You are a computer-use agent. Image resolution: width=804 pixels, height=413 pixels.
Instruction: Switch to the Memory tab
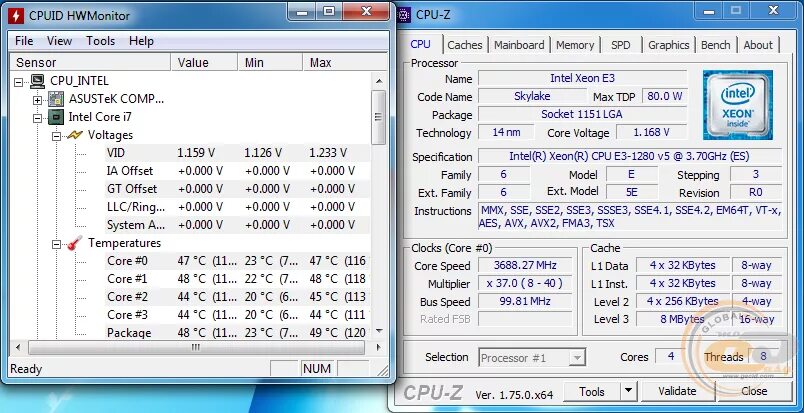point(575,45)
